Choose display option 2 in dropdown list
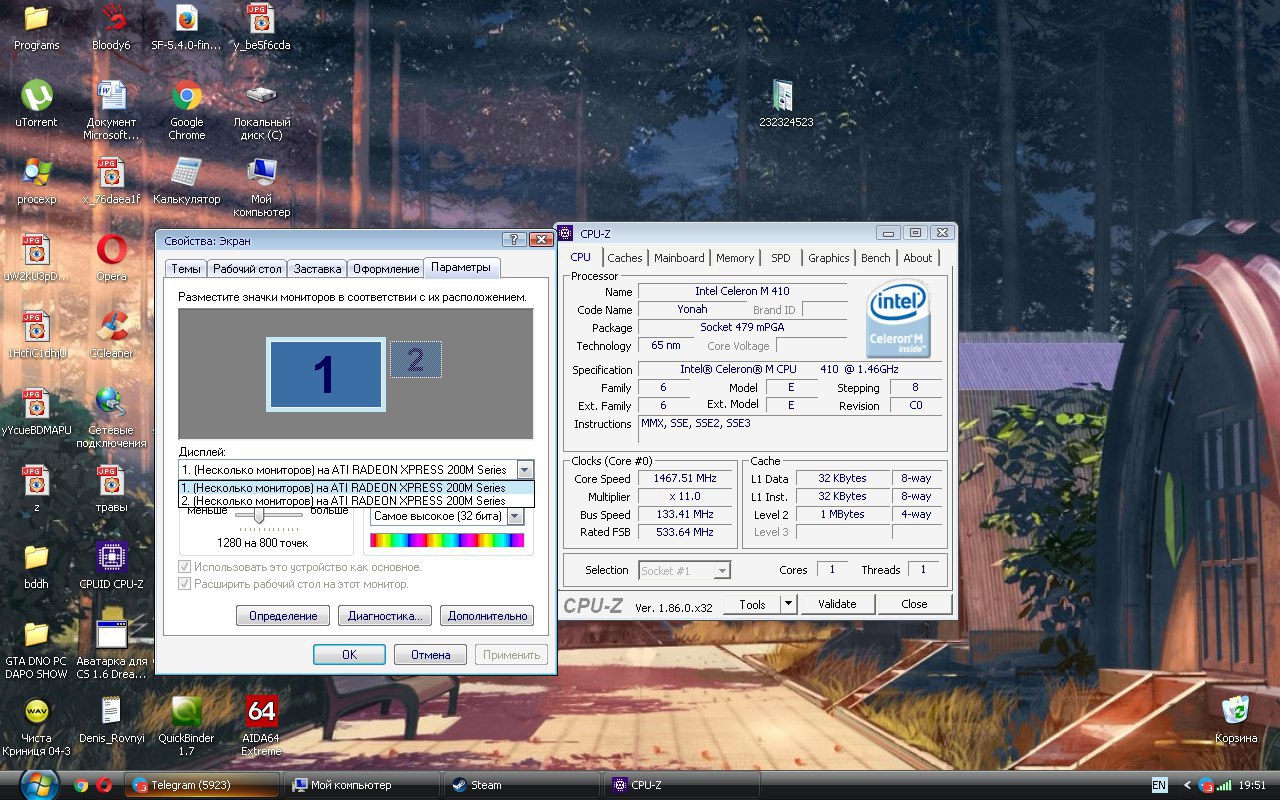 pyautogui.click(x=357, y=501)
